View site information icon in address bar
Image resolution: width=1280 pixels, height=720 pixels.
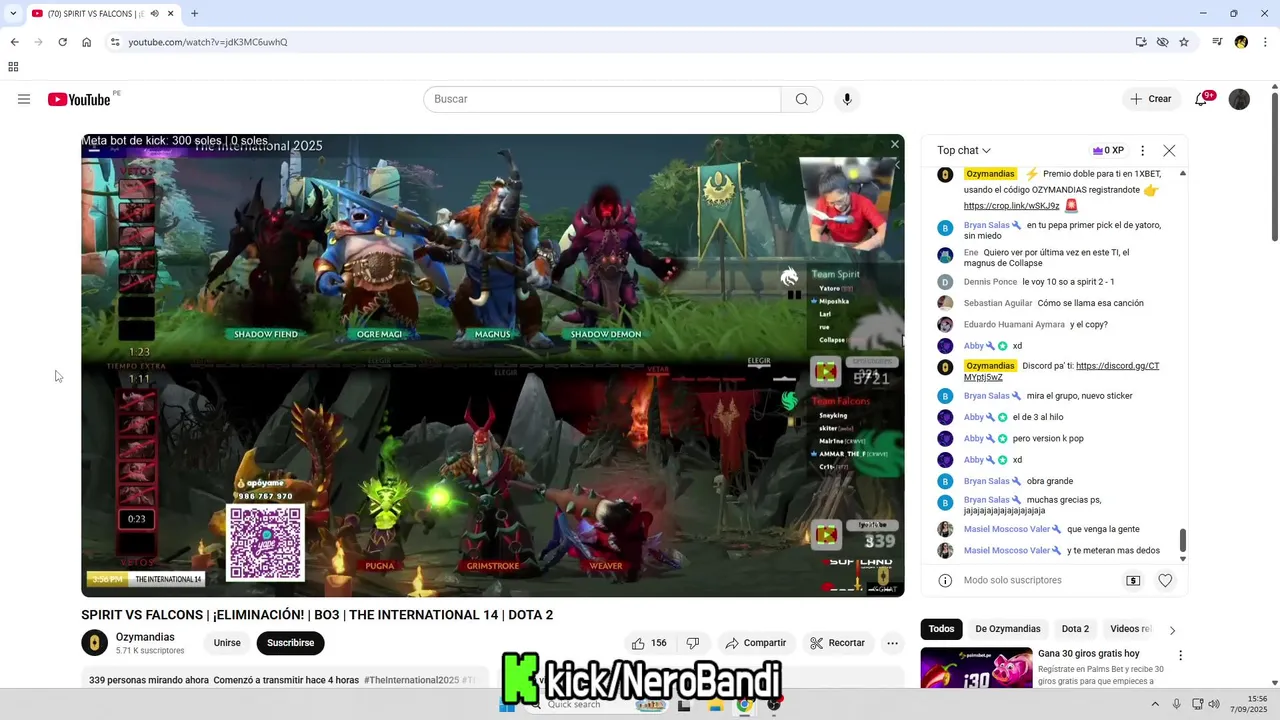[115, 42]
